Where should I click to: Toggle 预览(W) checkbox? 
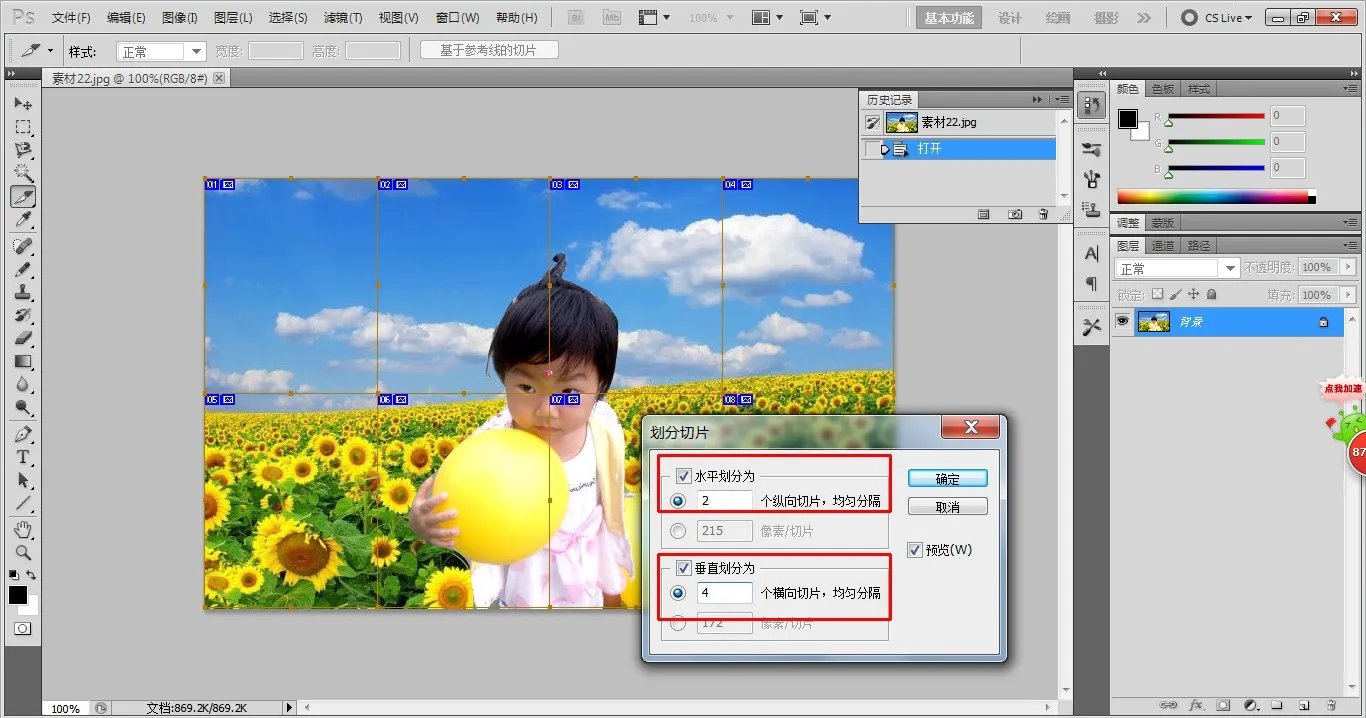pyautogui.click(x=915, y=550)
